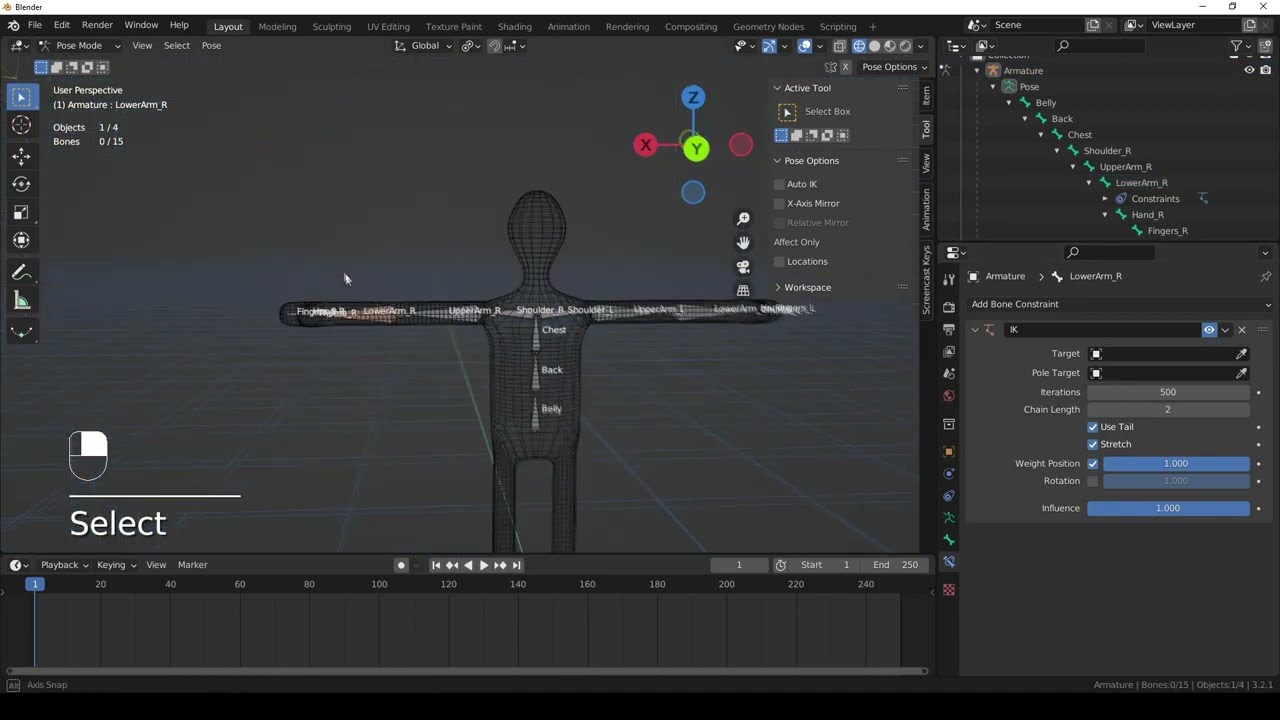Activate the Rotate tool
Screen dimensions: 1280x720
pos(21,184)
